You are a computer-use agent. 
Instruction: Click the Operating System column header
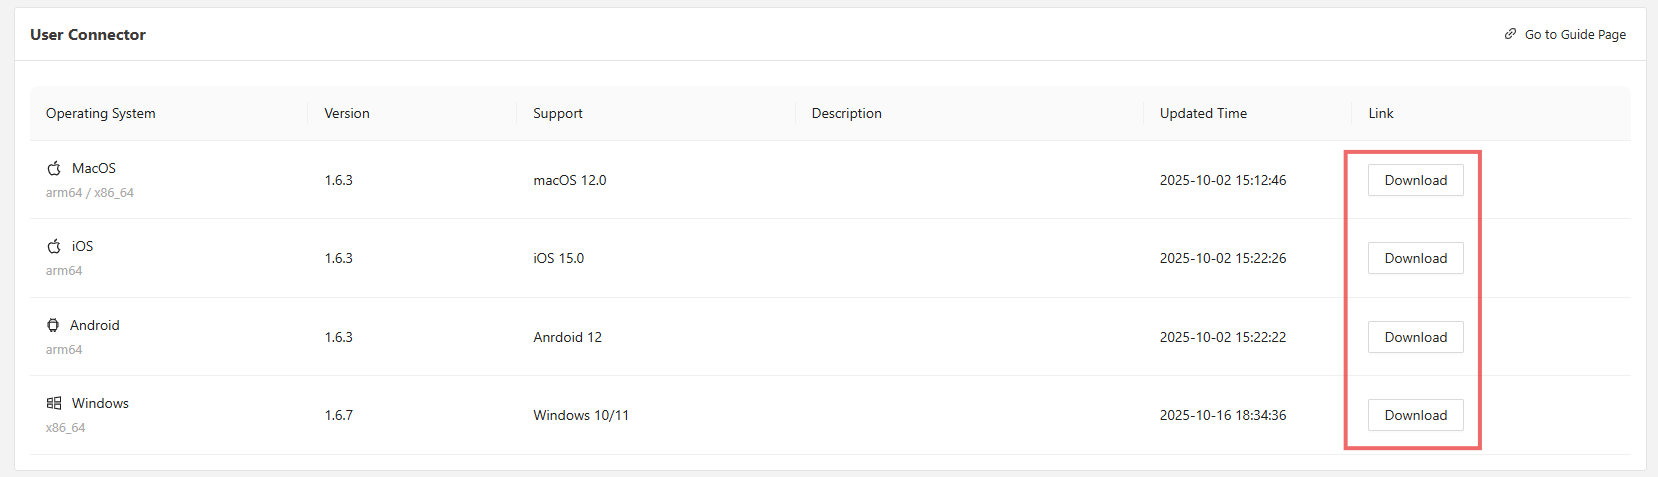click(101, 113)
